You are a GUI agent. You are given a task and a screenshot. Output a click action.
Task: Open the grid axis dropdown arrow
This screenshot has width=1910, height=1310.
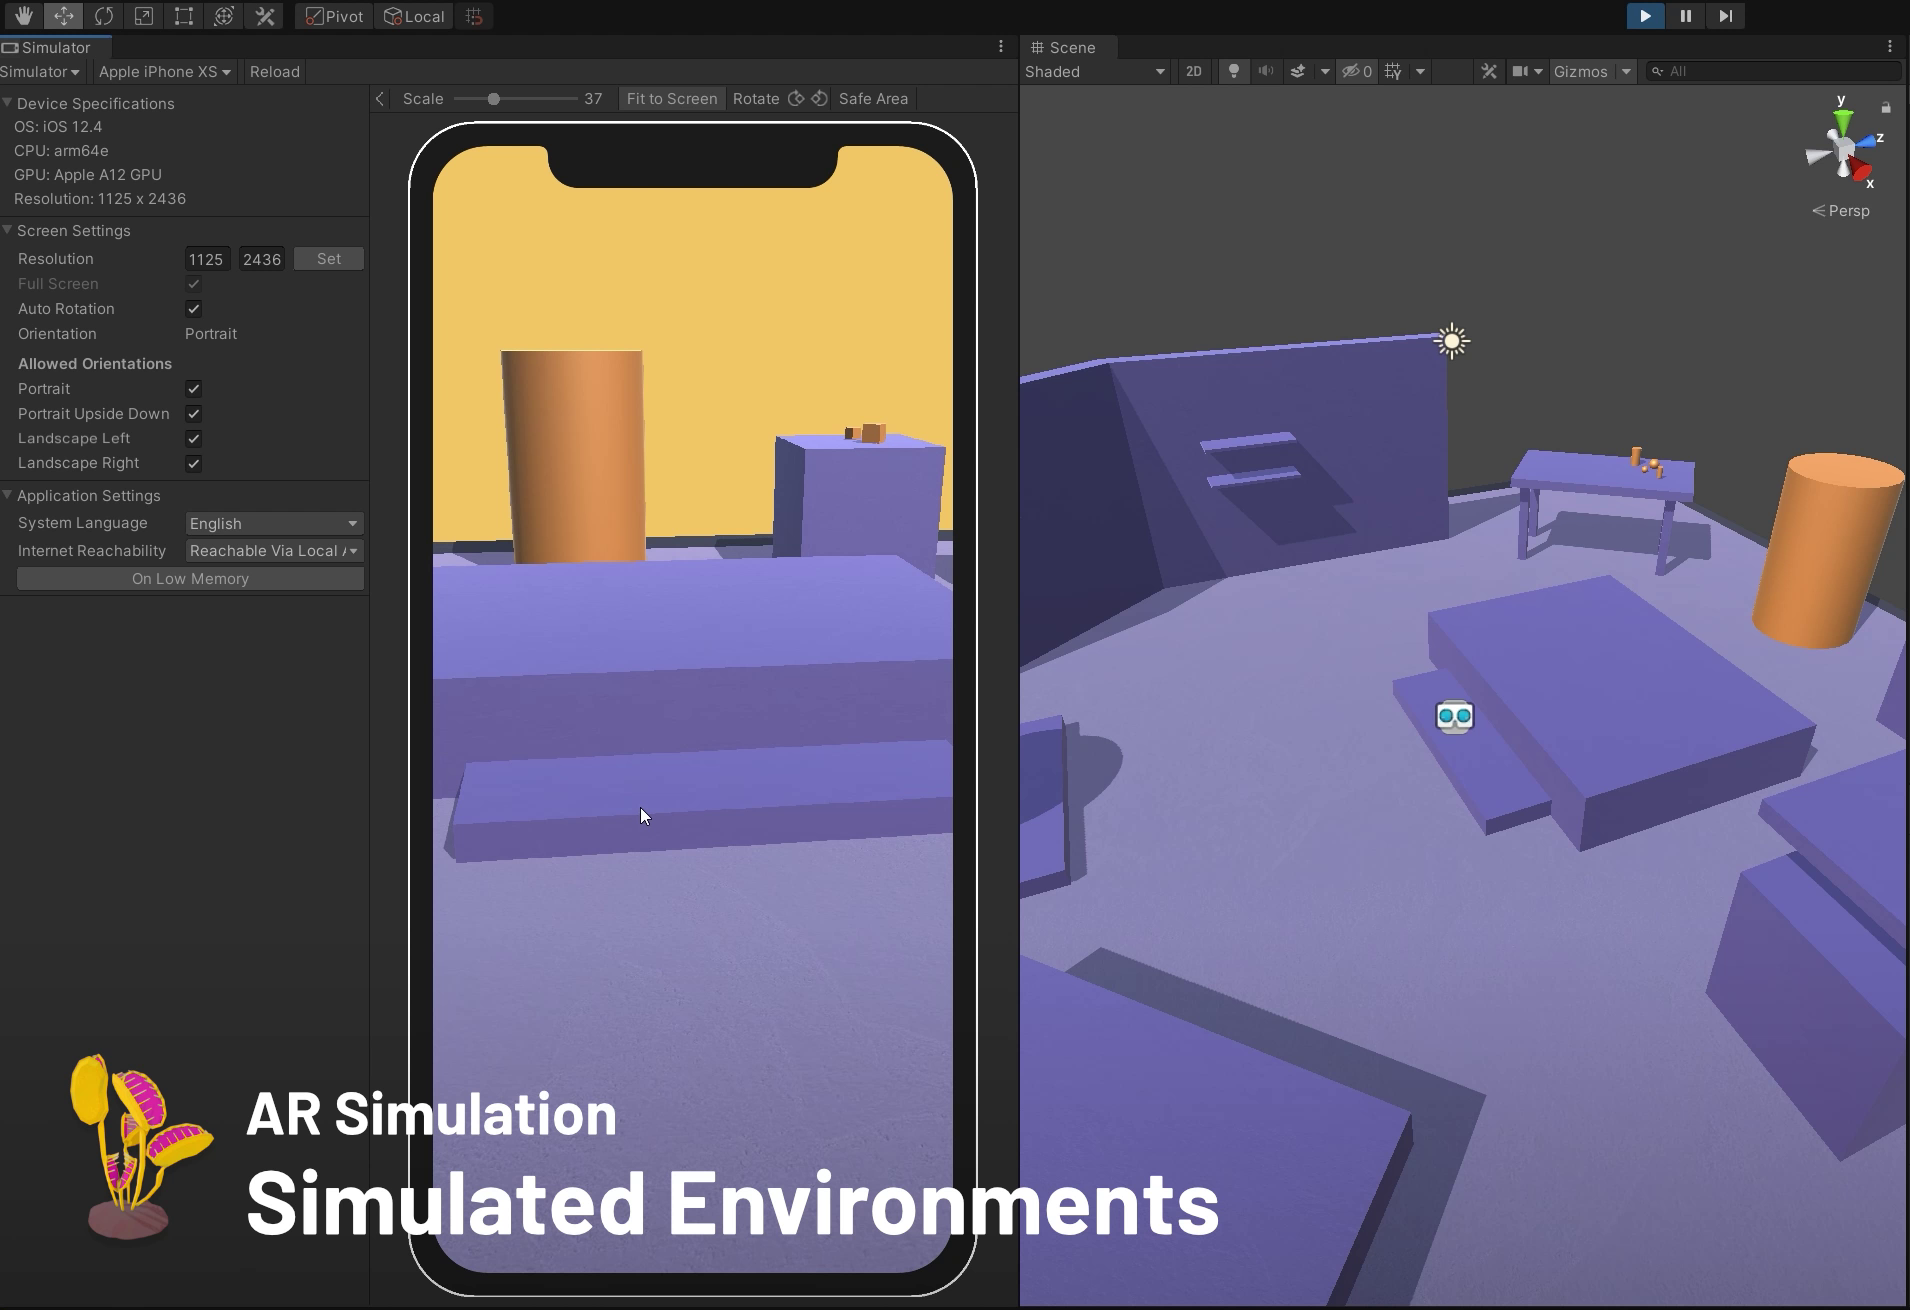(1420, 71)
